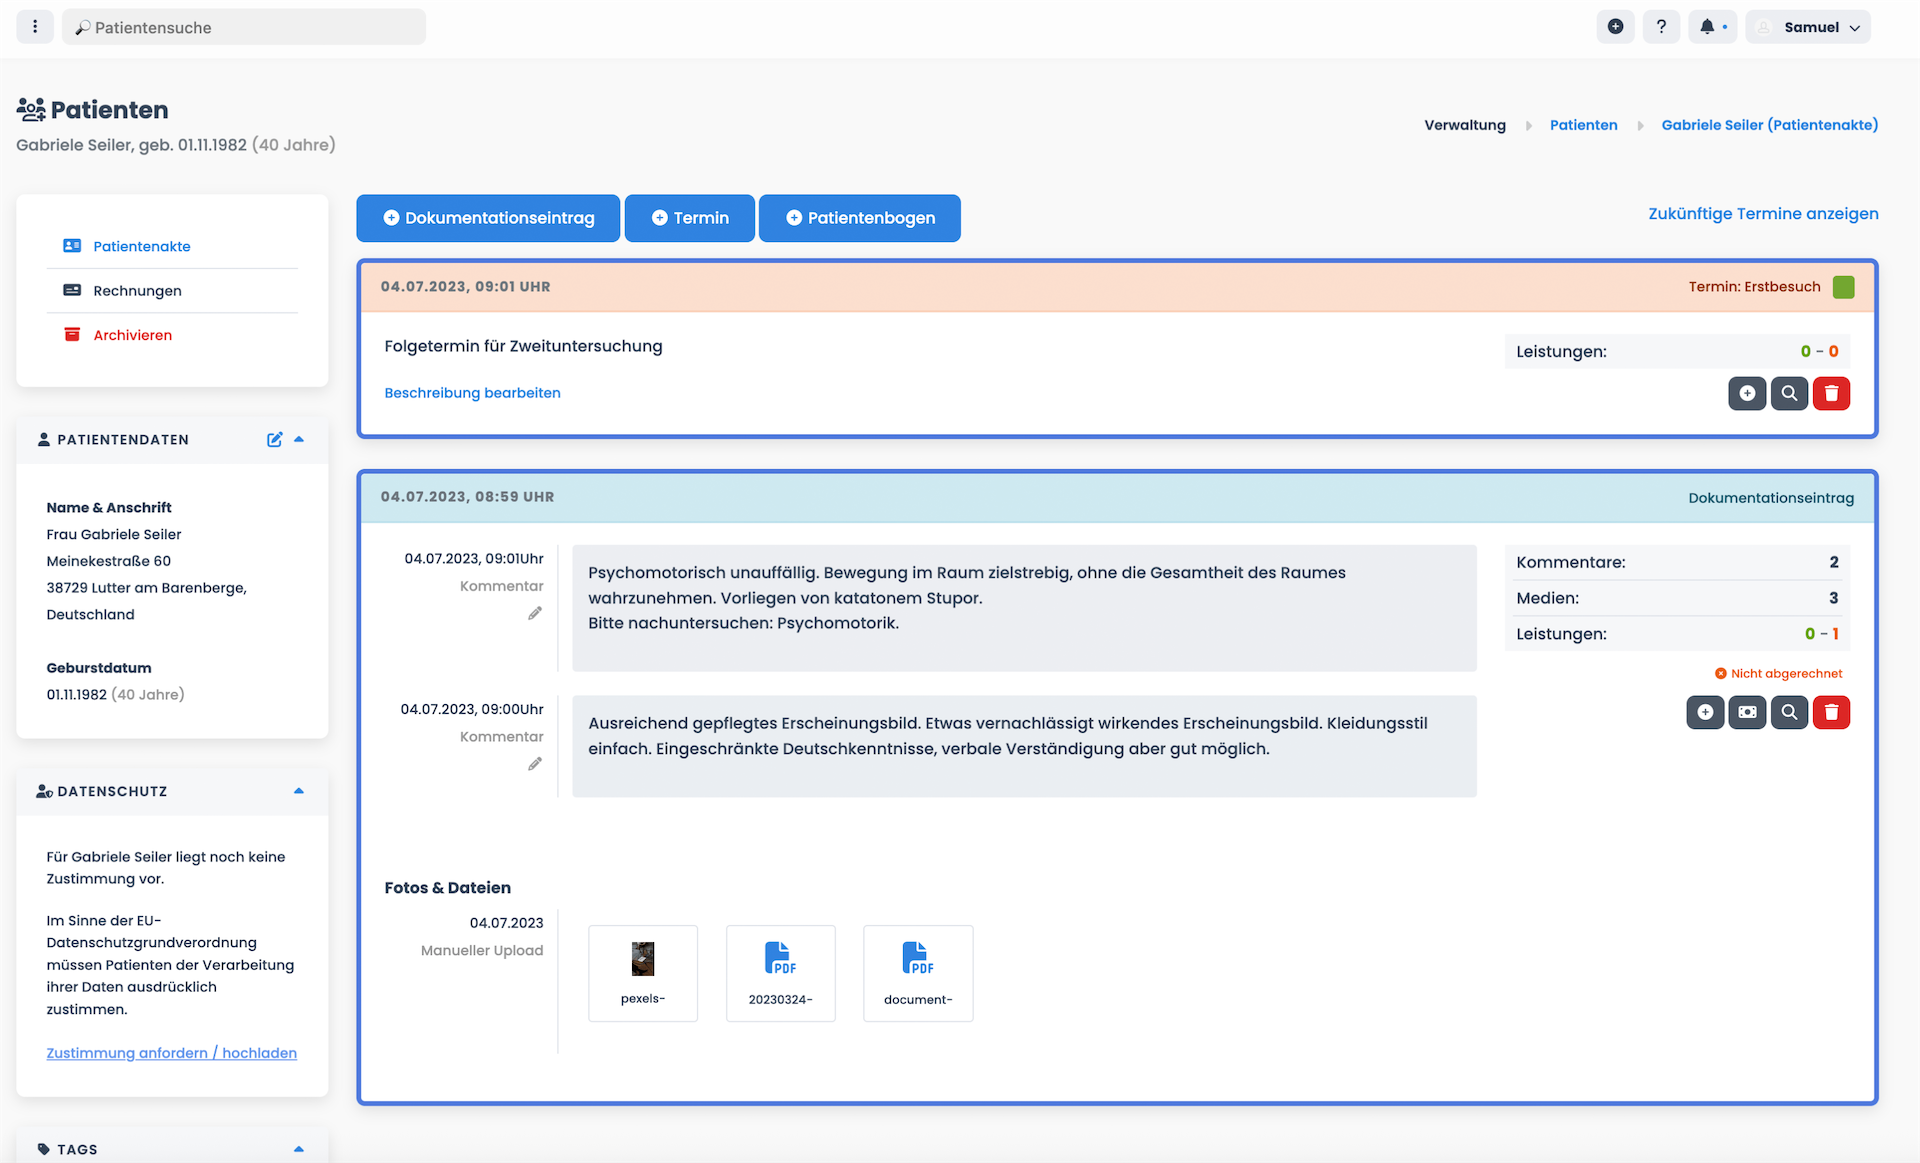Viewport: 1920px width, 1163px height.
Task: Open Rechnungen in the sidebar menu
Action: click(137, 291)
